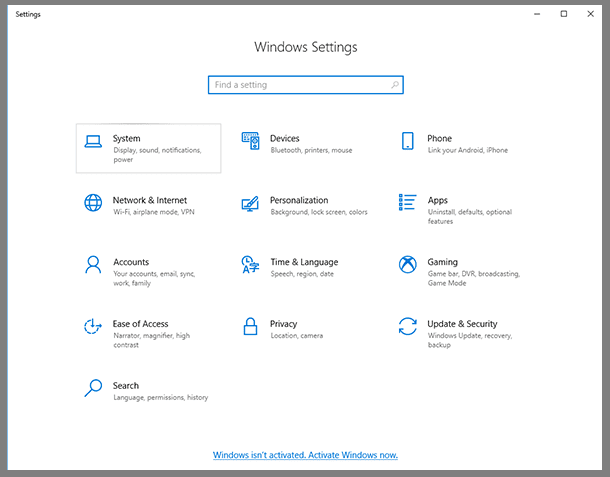Viewport: 610px width, 477px height.
Task: Open the Apps list icon
Action: pyautogui.click(x=407, y=203)
